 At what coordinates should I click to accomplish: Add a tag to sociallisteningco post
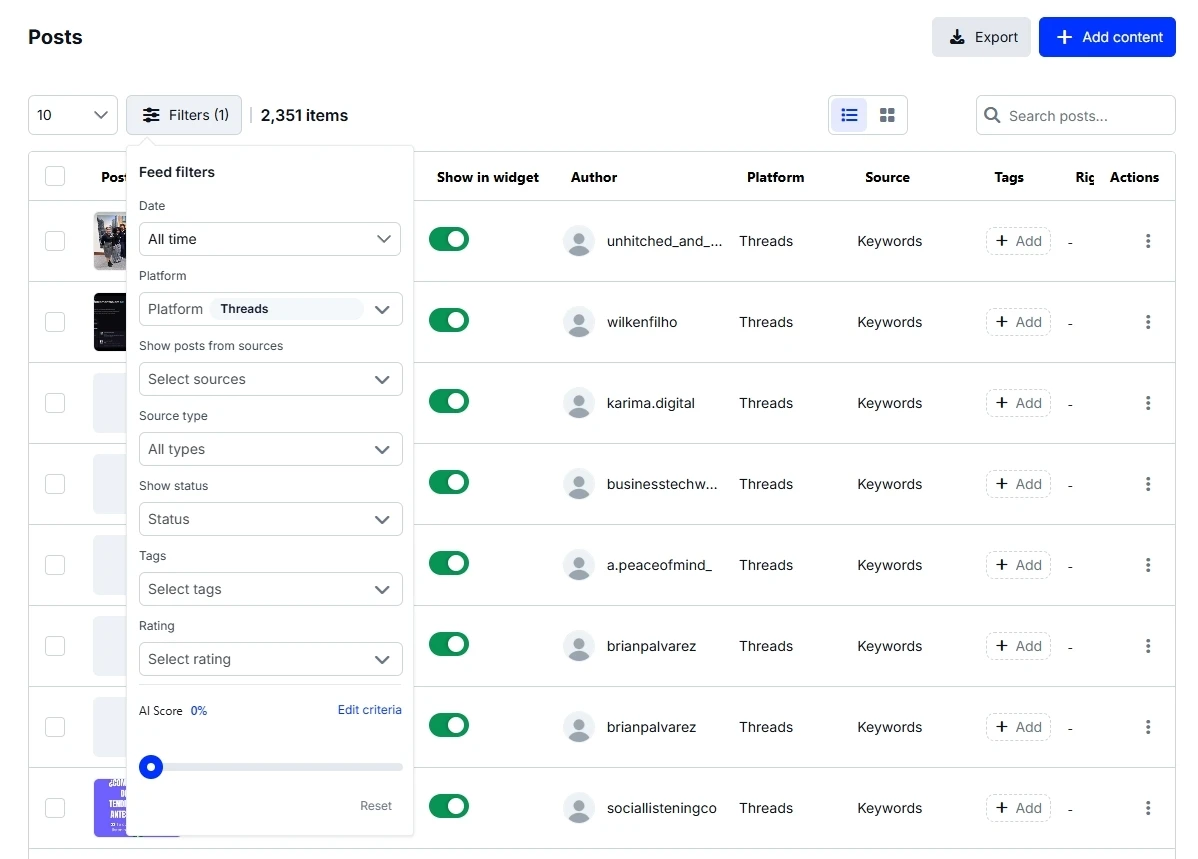tap(1018, 809)
